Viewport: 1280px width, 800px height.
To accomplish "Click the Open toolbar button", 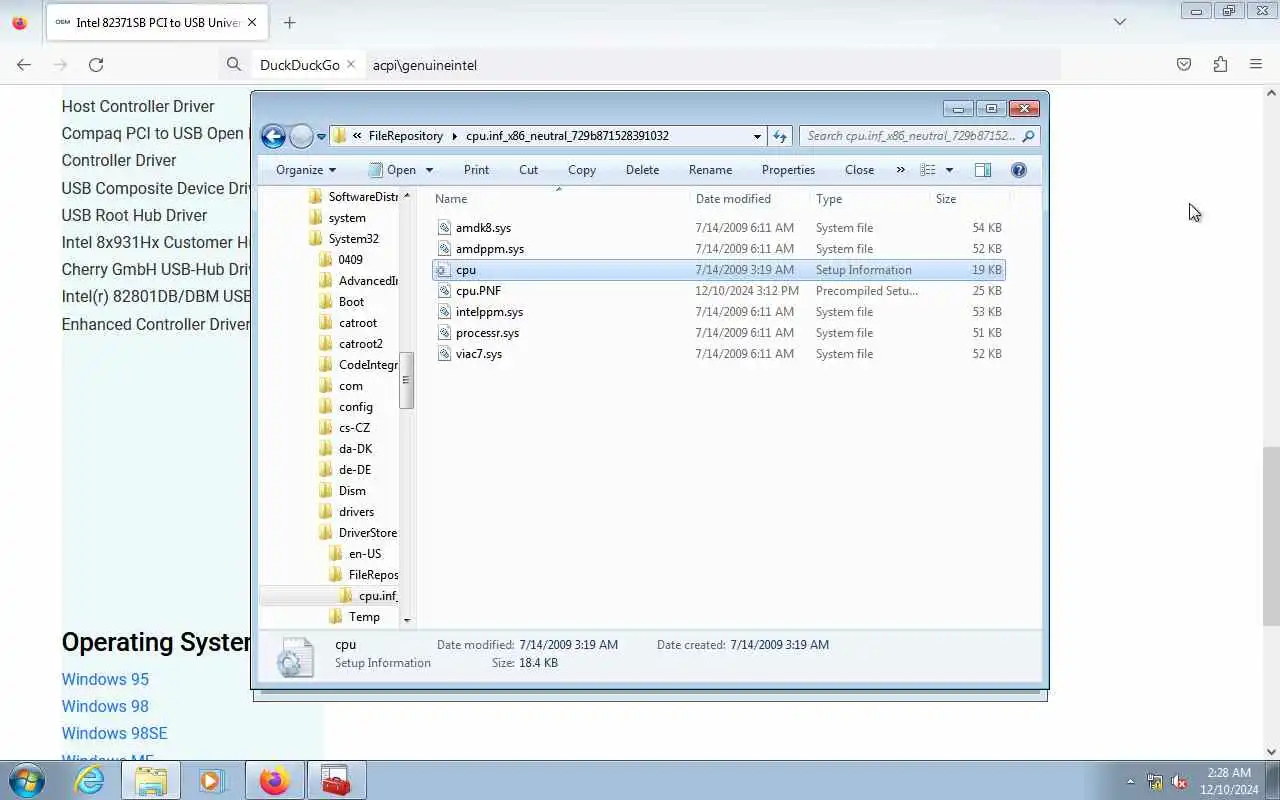I will 393,170.
